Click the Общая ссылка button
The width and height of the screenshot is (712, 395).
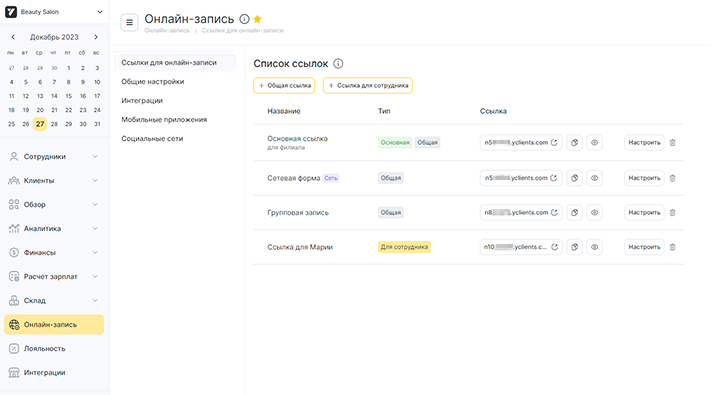pos(284,85)
